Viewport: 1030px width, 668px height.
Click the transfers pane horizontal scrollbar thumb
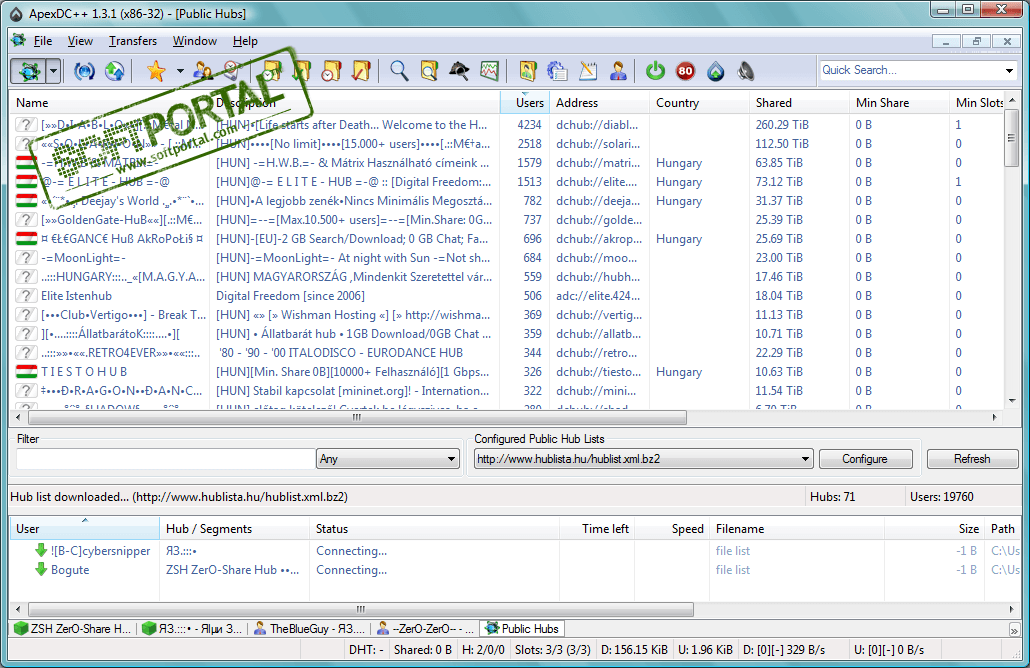[361, 610]
